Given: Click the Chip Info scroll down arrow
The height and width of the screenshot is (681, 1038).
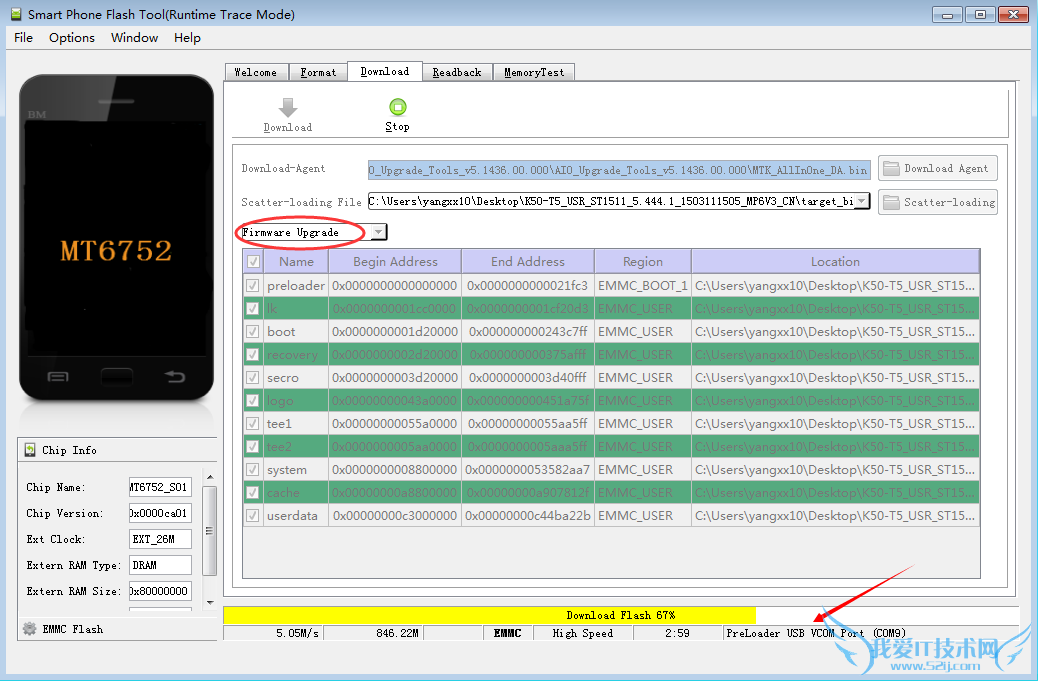Looking at the screenshot, I should pos(210,602).
